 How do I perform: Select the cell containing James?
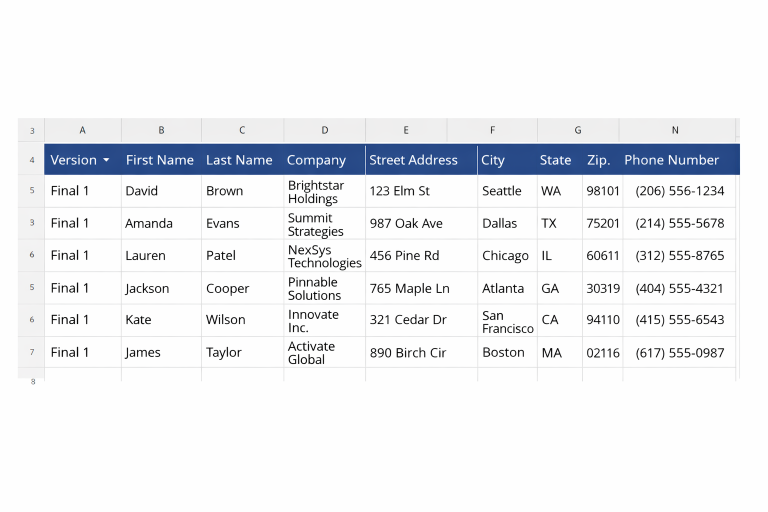pyautogui.click(x=161, y=352)
